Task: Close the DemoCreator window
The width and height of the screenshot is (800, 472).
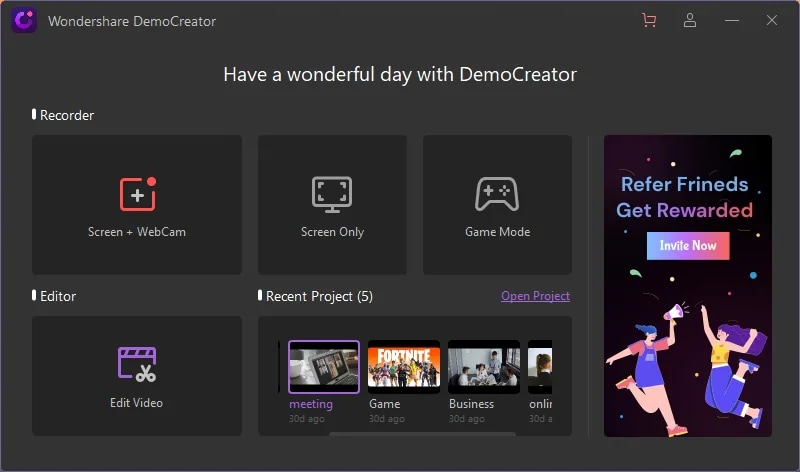Action: (x=771, y=20)
